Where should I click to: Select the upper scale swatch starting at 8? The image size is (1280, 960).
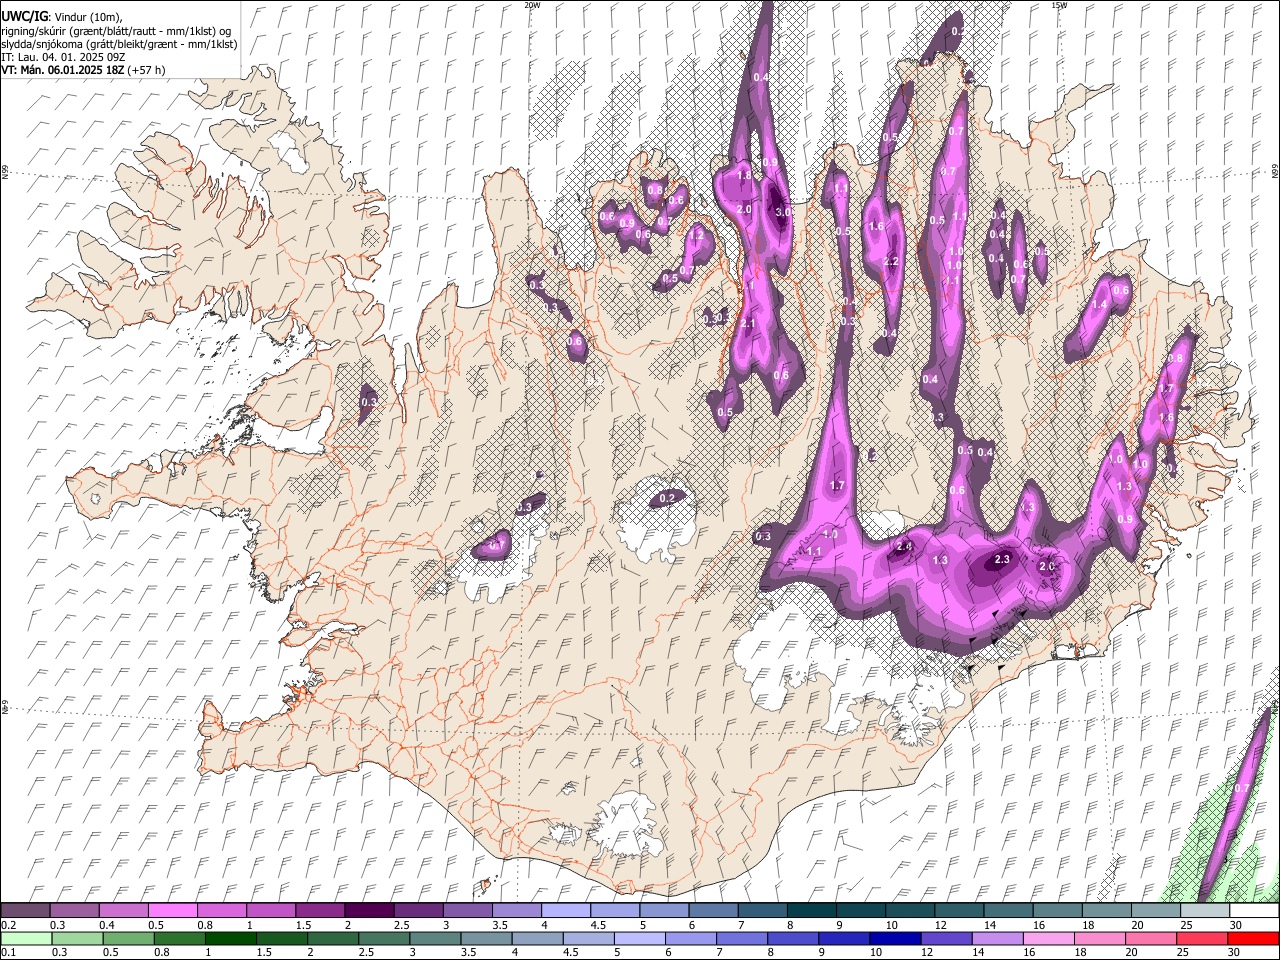(x=811, y=911)
